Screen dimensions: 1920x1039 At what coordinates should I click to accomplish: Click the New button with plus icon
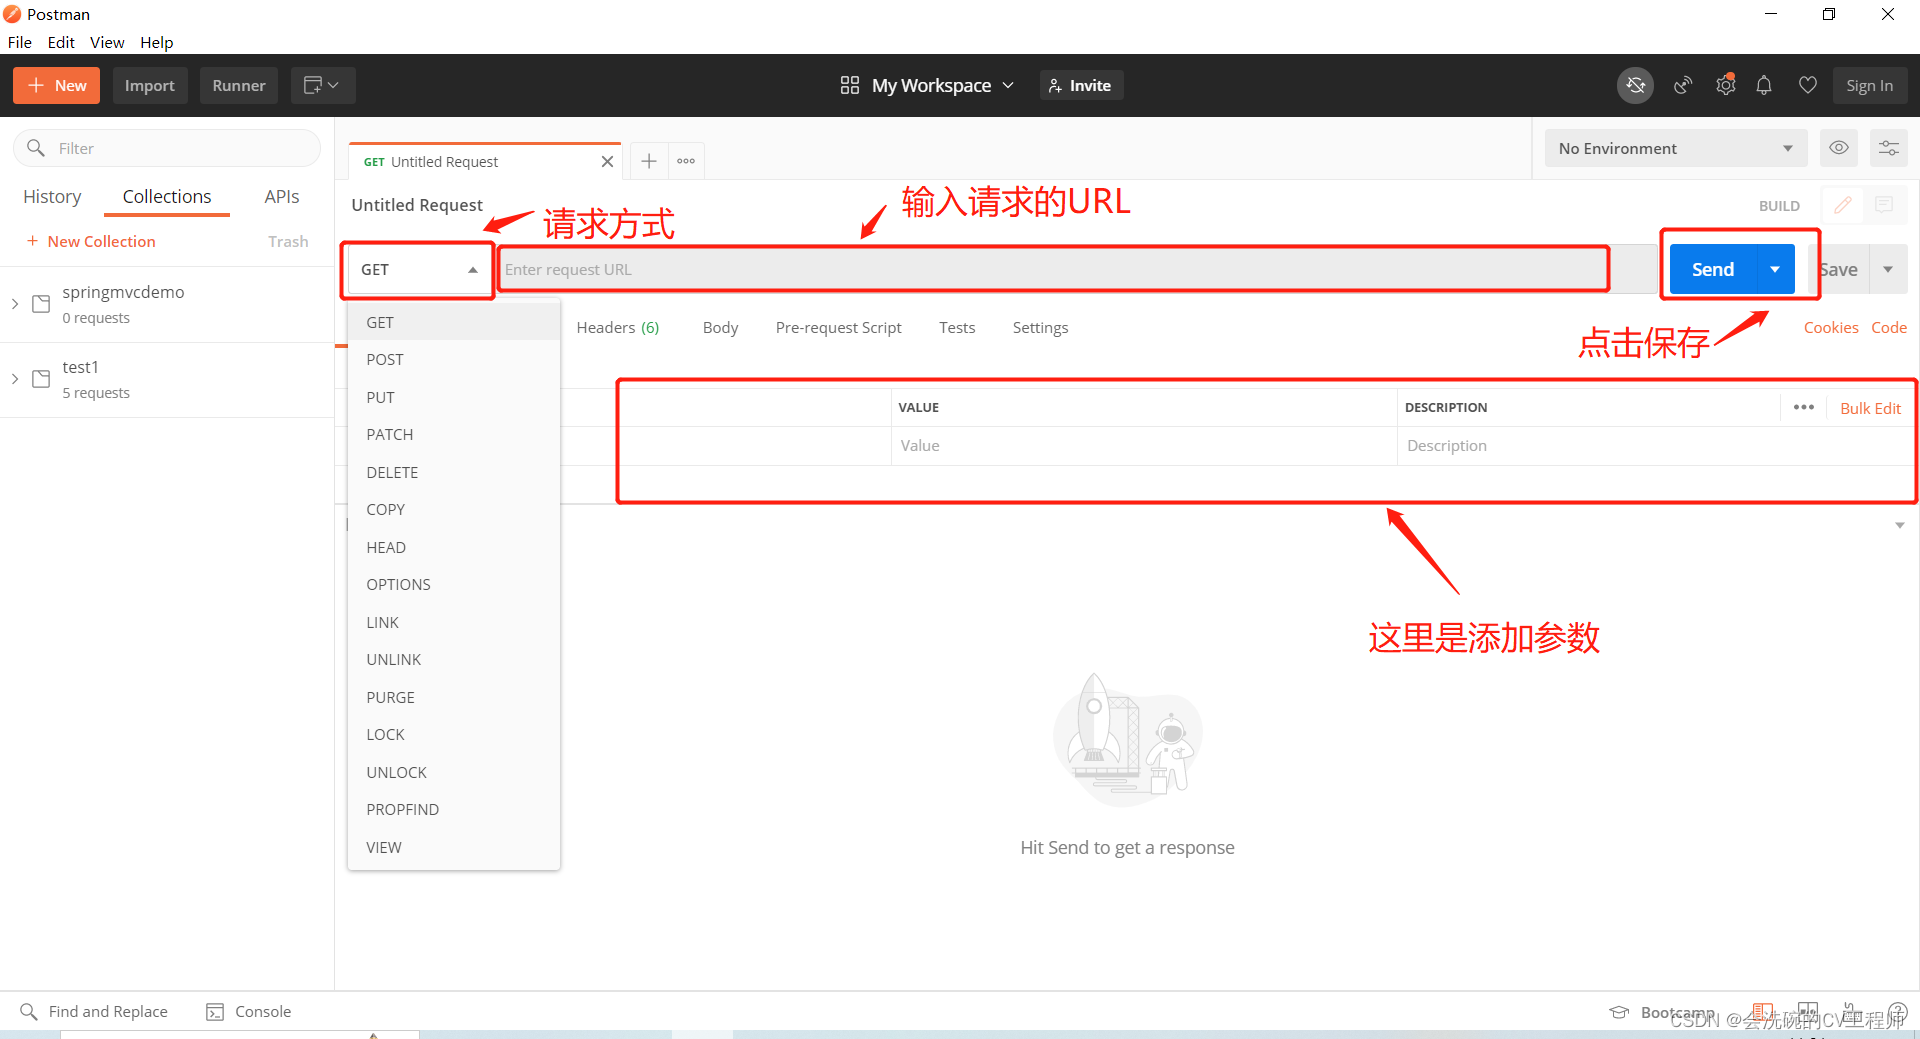(57, 86)
